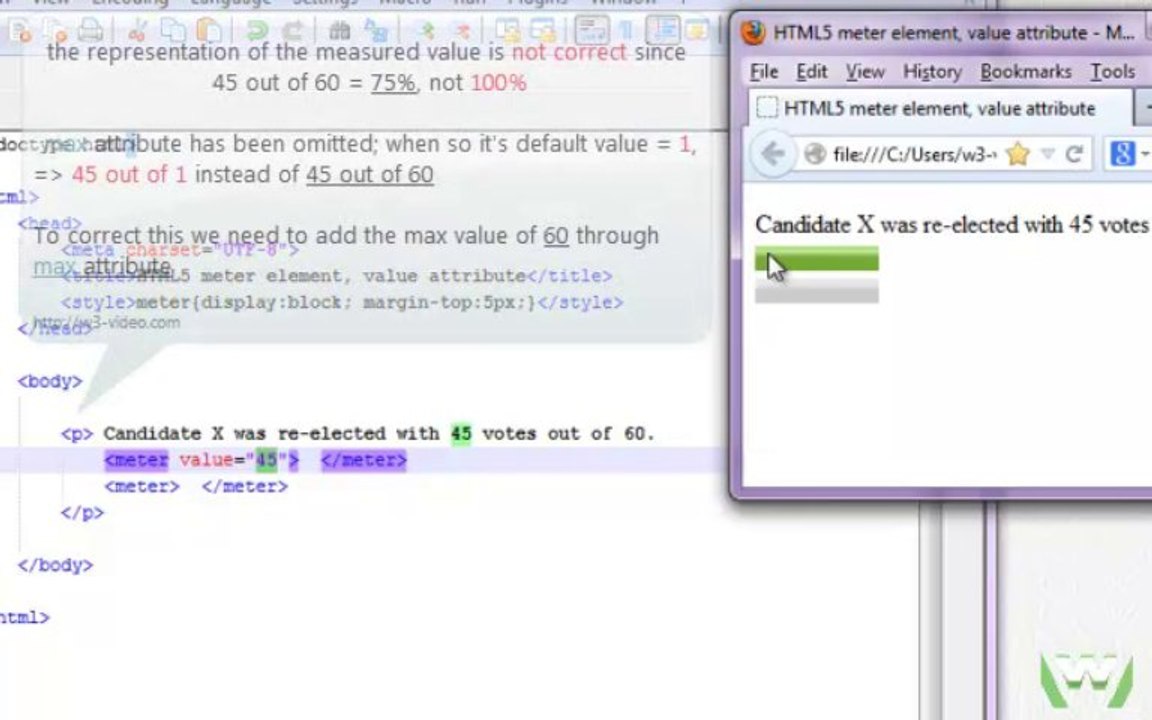Reload the page in Firefox
The height and width of the screenshot is (720, 1152).
click(x=1075, y=154)
